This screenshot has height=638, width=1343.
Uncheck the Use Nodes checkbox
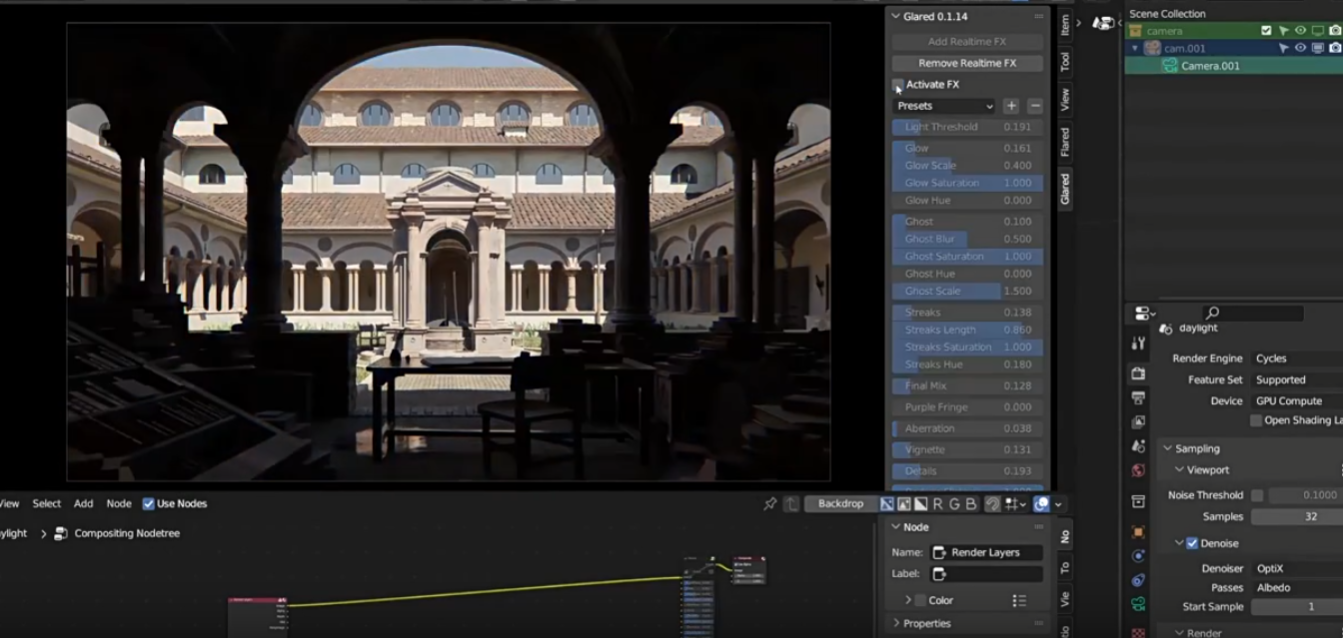click(x=149, y=504)
